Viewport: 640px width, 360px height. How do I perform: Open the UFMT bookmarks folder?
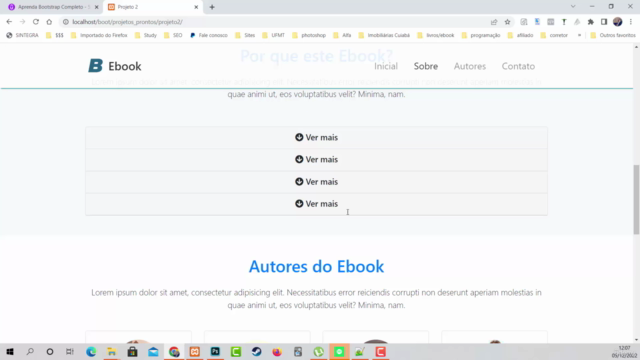[x=273, y=35]
